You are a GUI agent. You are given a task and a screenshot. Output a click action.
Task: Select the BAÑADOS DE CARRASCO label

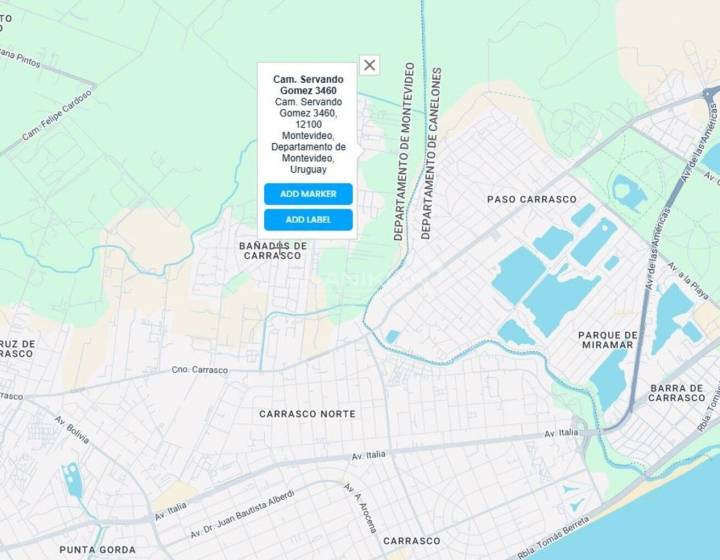coord(273,251)
